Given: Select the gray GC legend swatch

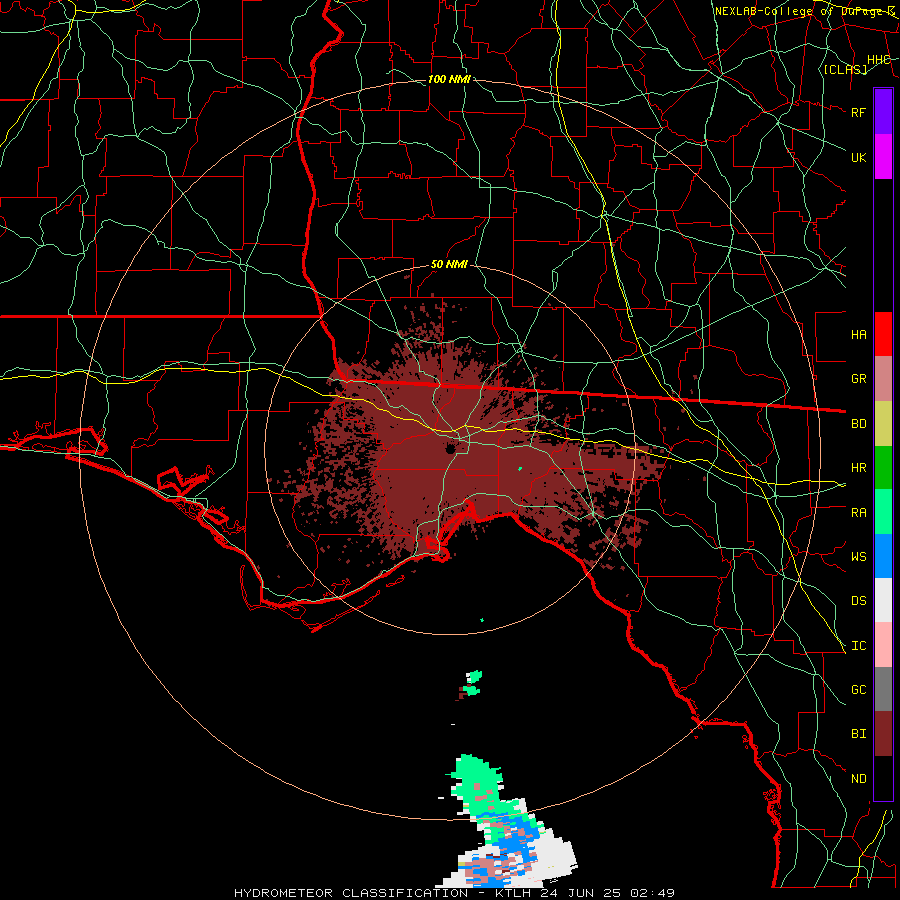Looking at the screenshot, I should click(x=883, y=689).
